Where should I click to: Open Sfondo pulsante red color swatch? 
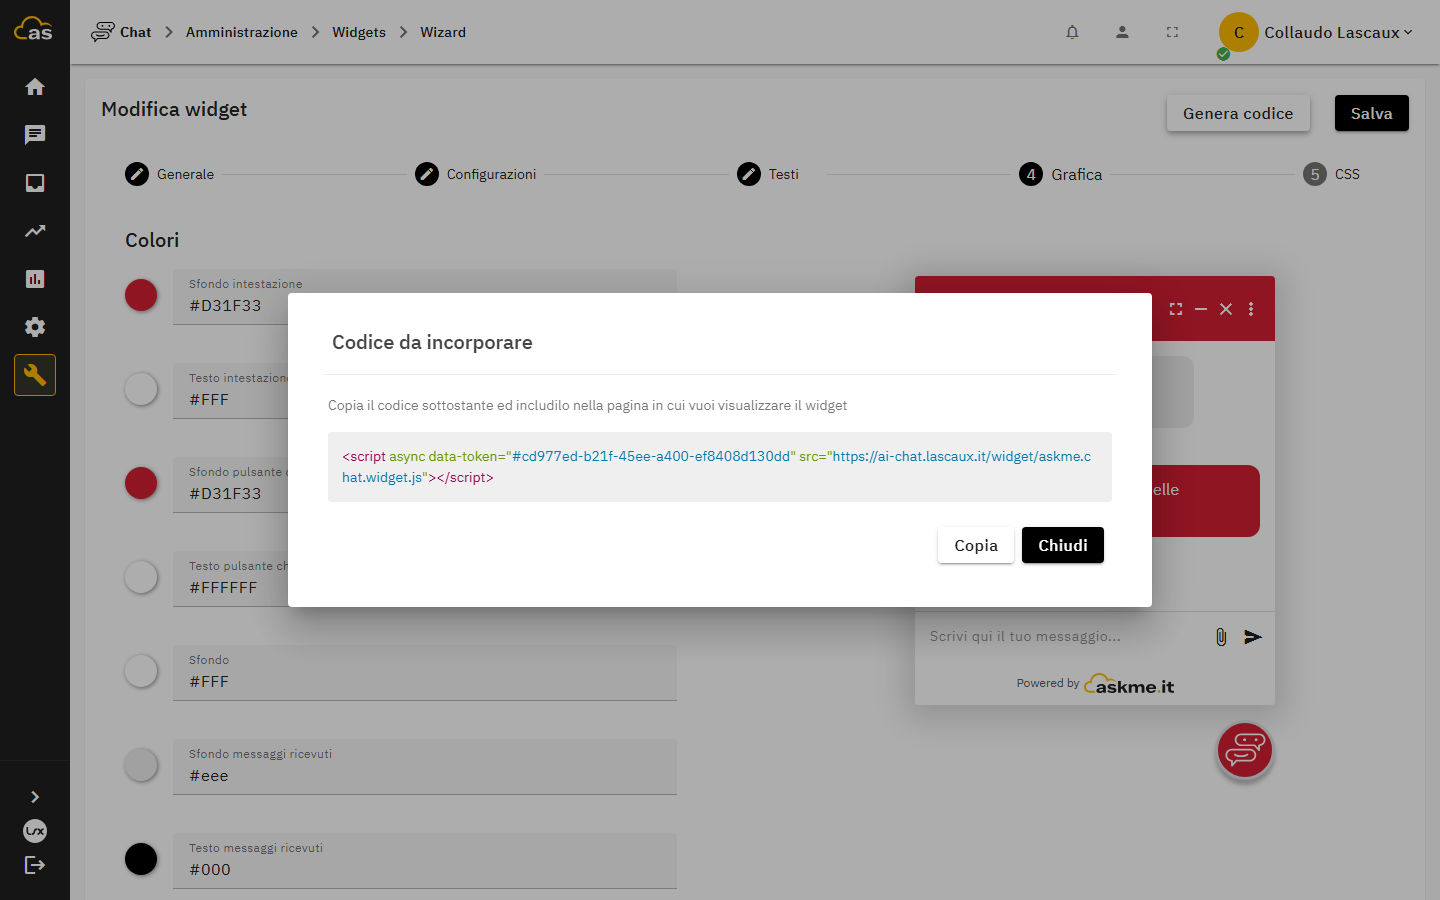click(x=141, y=483)
